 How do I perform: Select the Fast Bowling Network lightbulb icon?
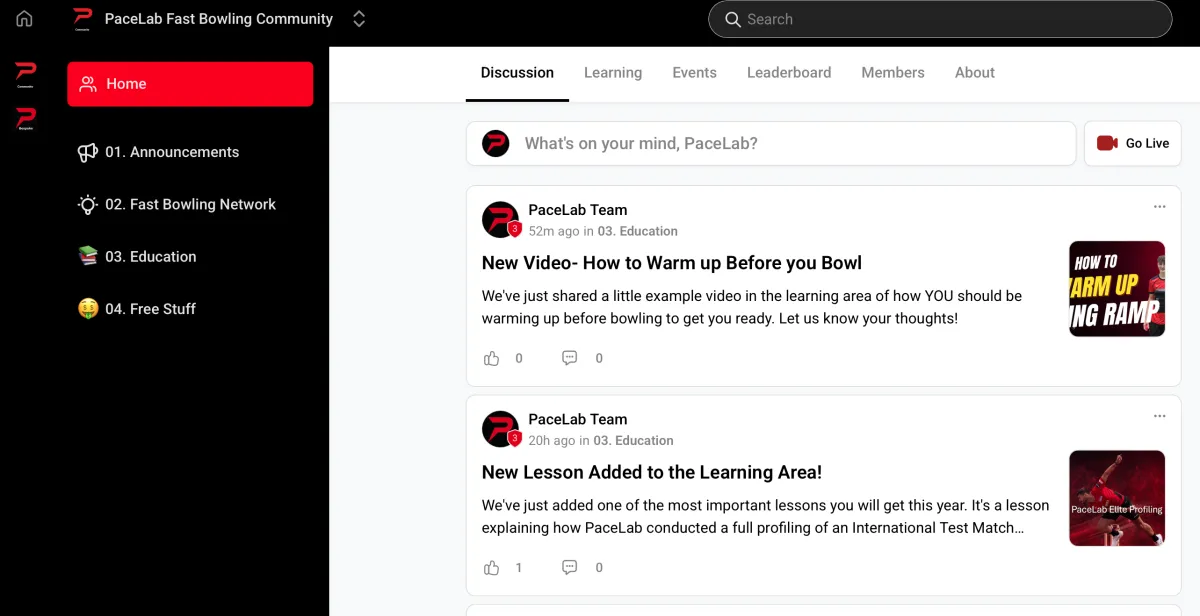(86, 204)
